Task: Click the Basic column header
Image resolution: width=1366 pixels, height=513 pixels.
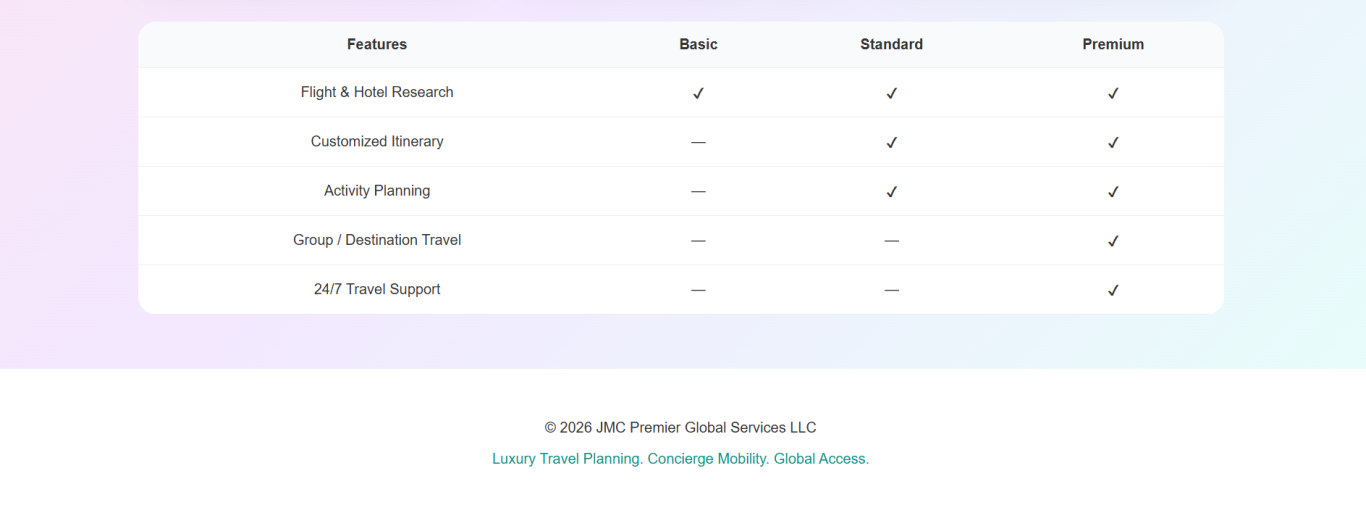Action: [x=698, y=44]
